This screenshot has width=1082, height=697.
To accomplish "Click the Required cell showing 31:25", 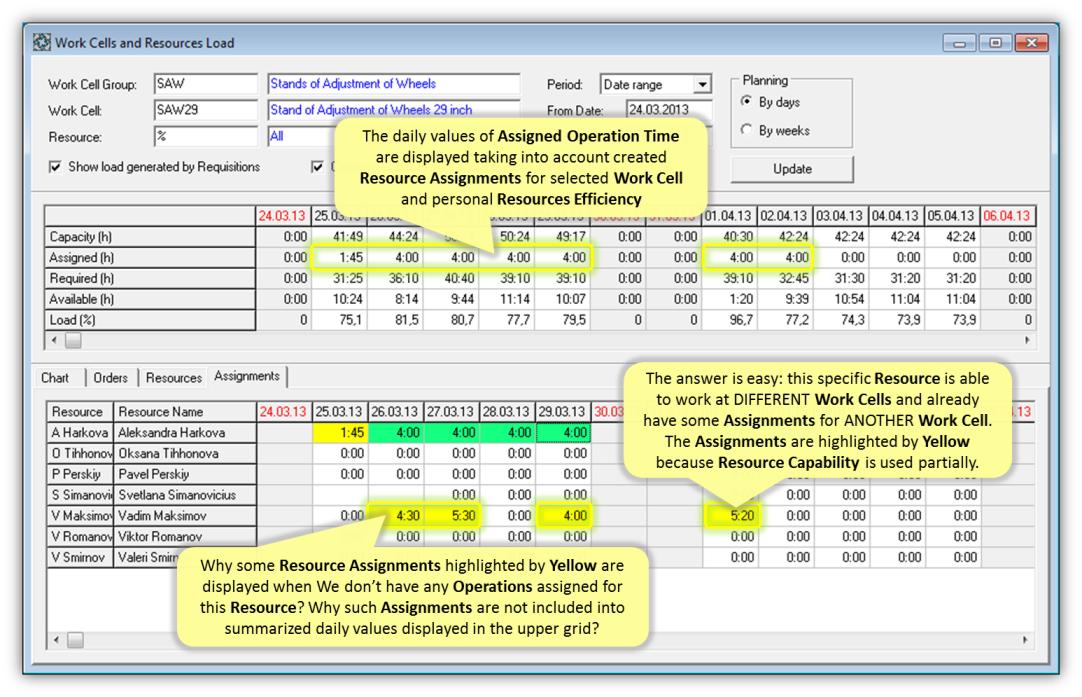I will point(339,278).
